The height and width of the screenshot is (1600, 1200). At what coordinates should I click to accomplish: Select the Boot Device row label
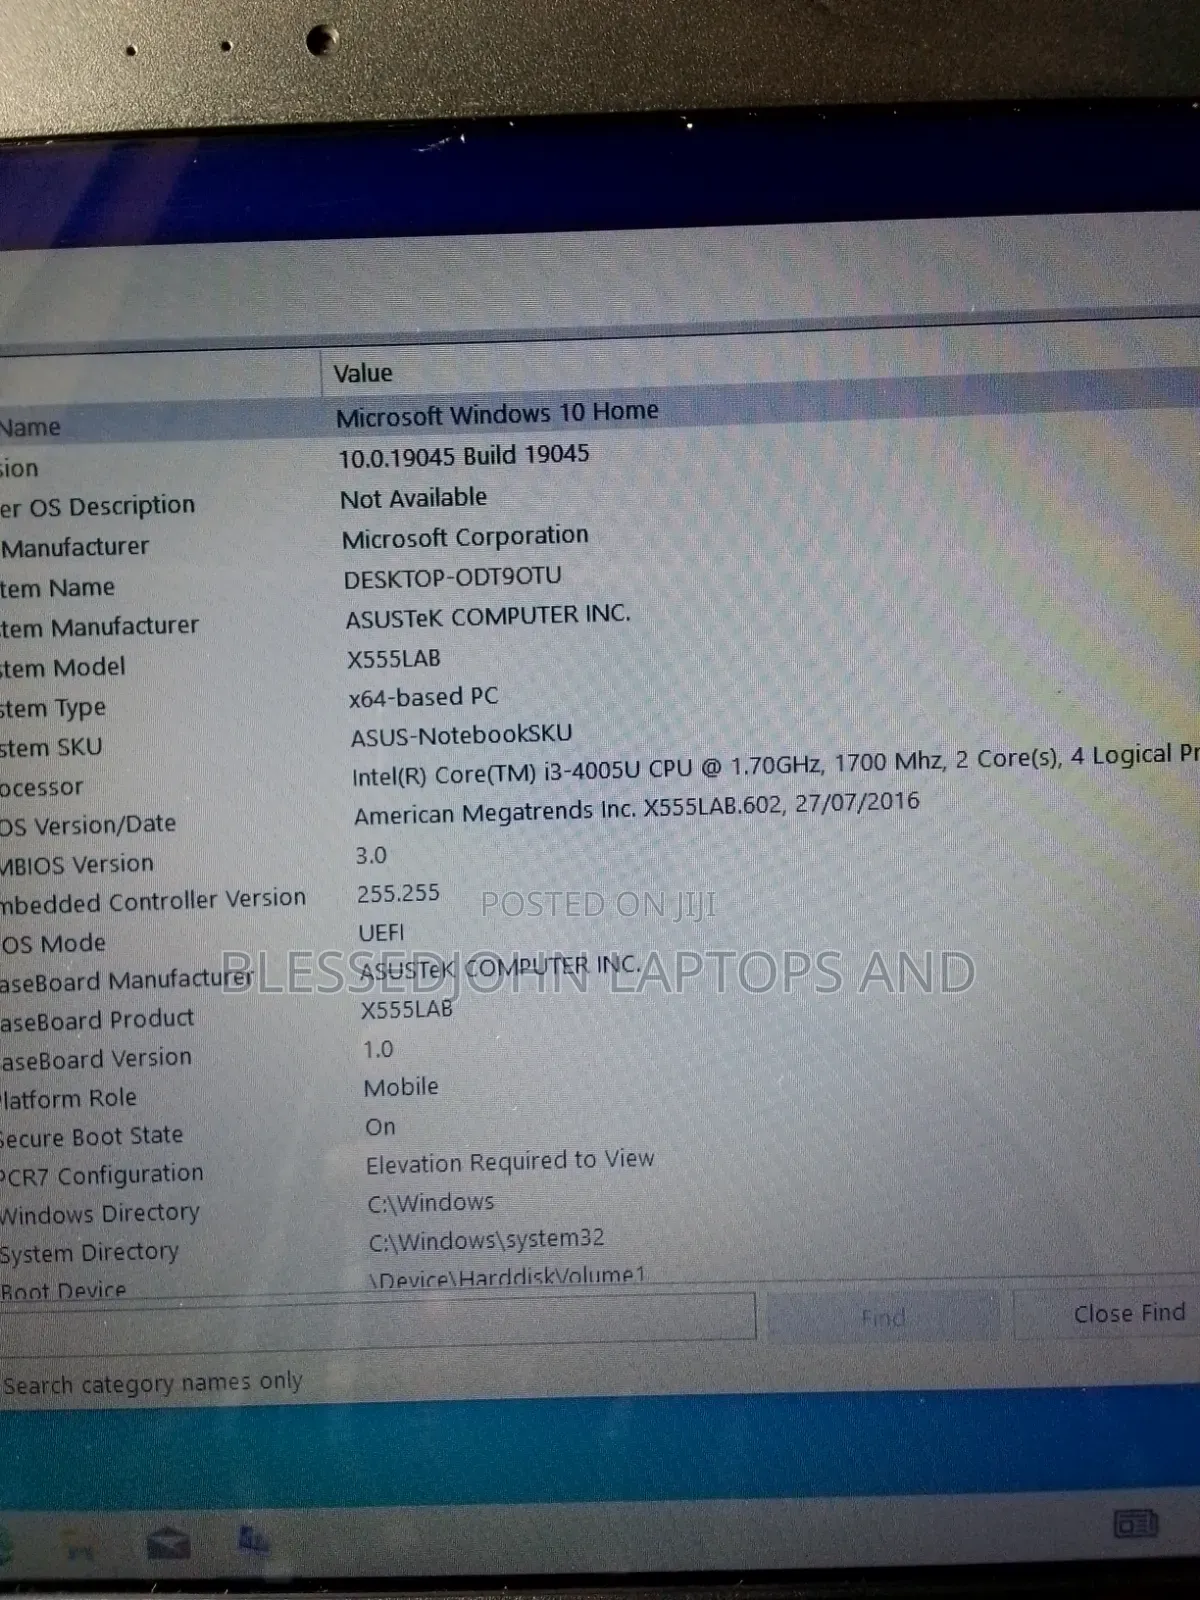tap(64, 1290)
